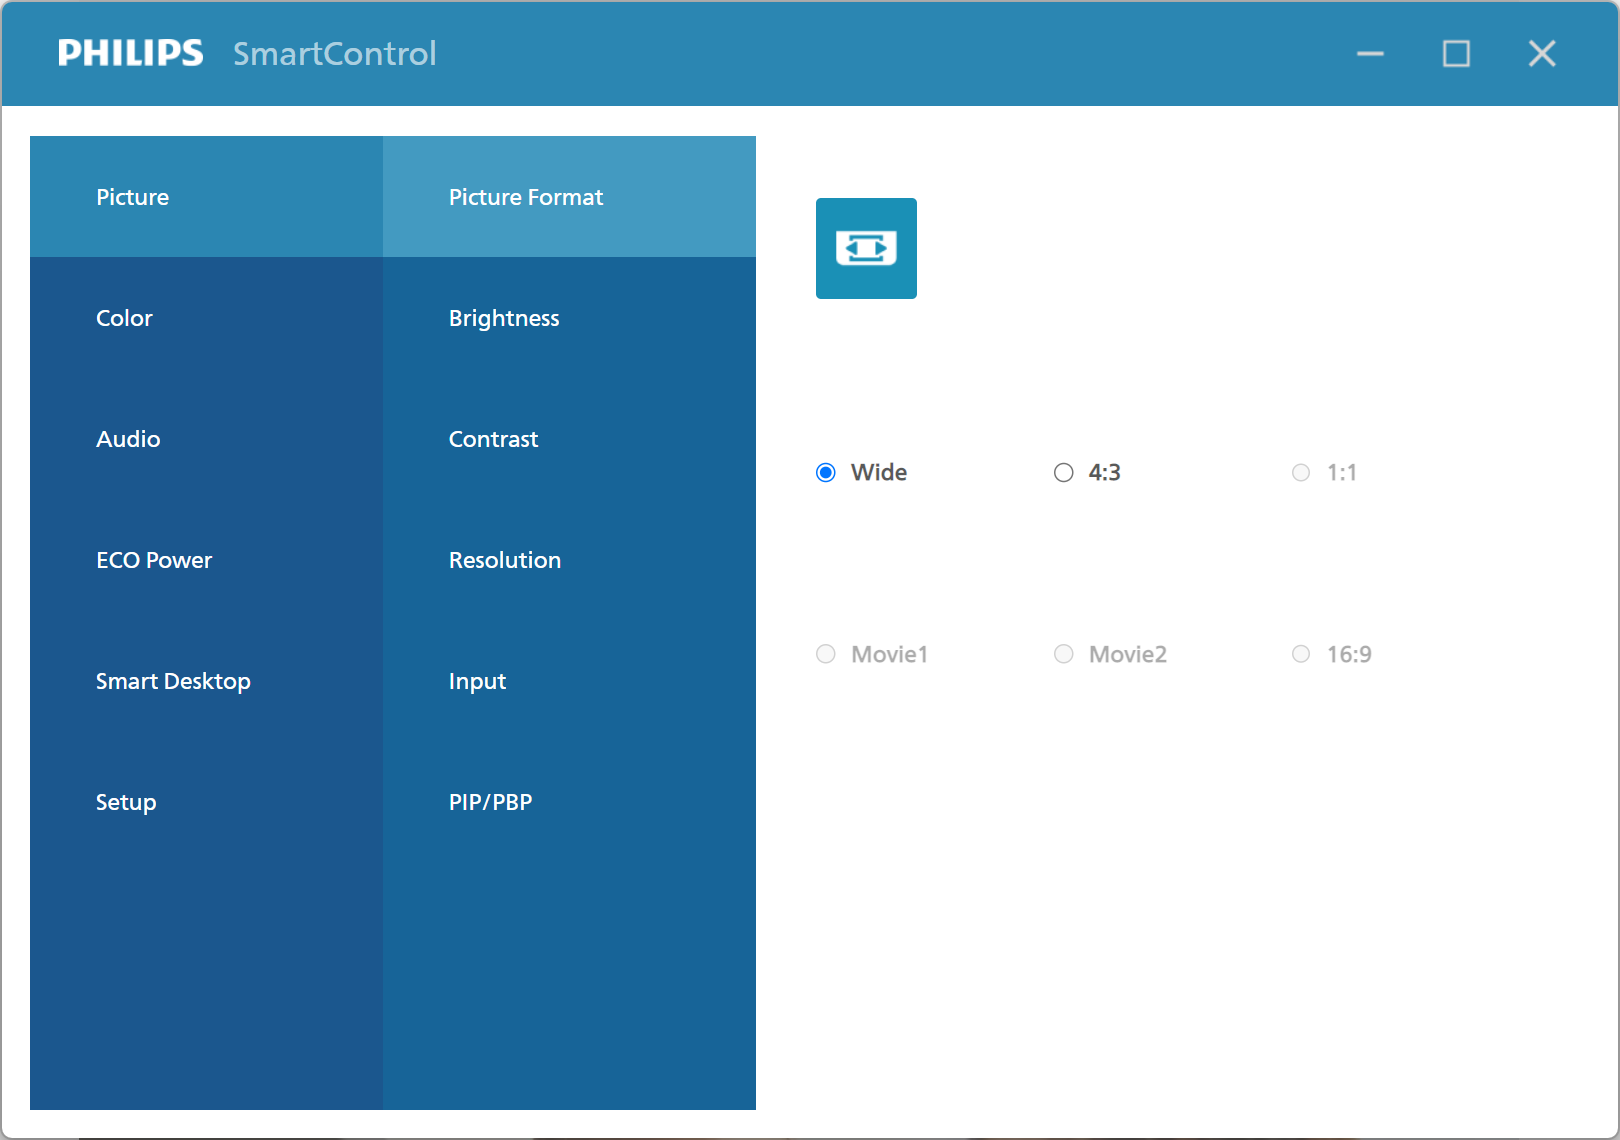This screenshot has height=1140, width=1620.
Task: Maximize the SmartControl window
Action: point(1456,54)
